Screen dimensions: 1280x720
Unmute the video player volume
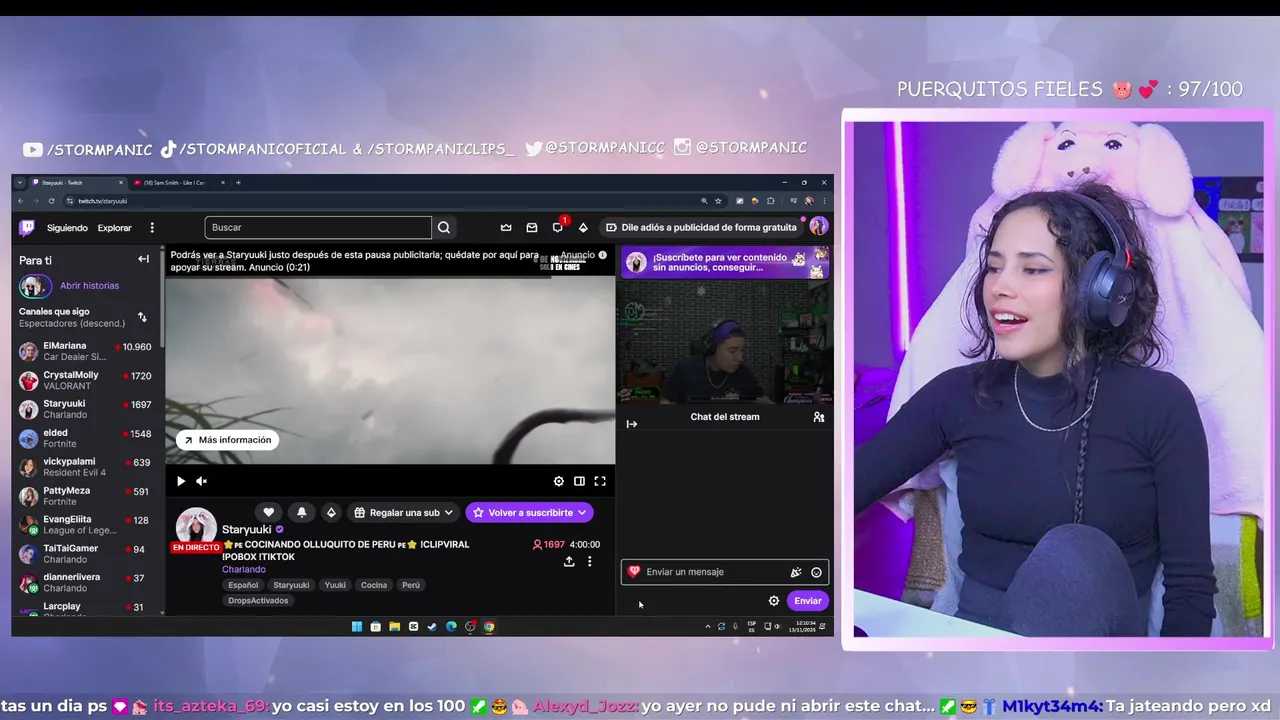pyautogui.click(x=201, y=481)
